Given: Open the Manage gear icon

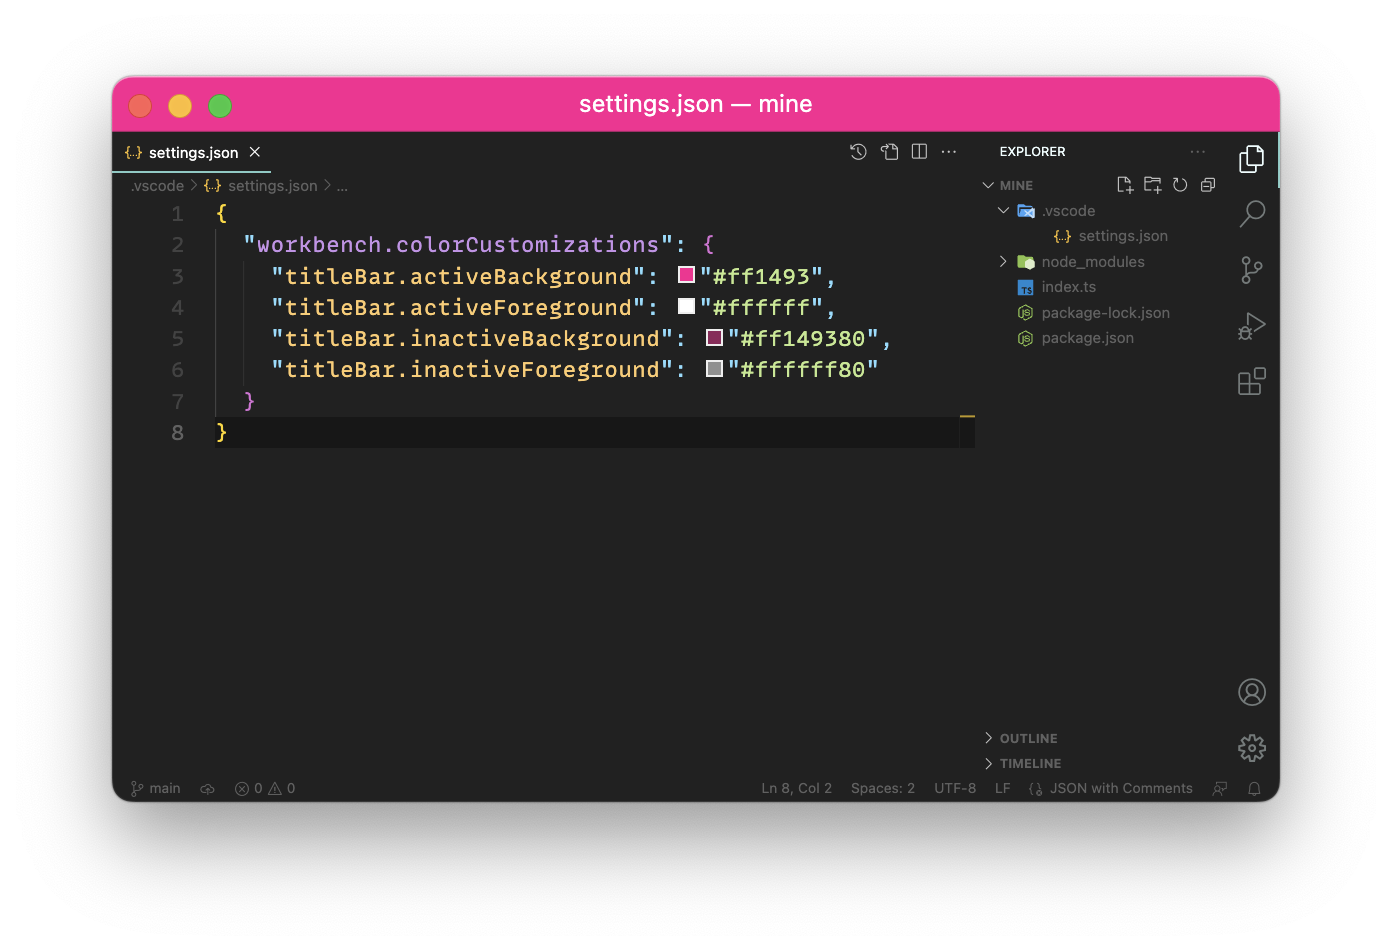Looking at the screenshot, I should tap(1251, 748).
